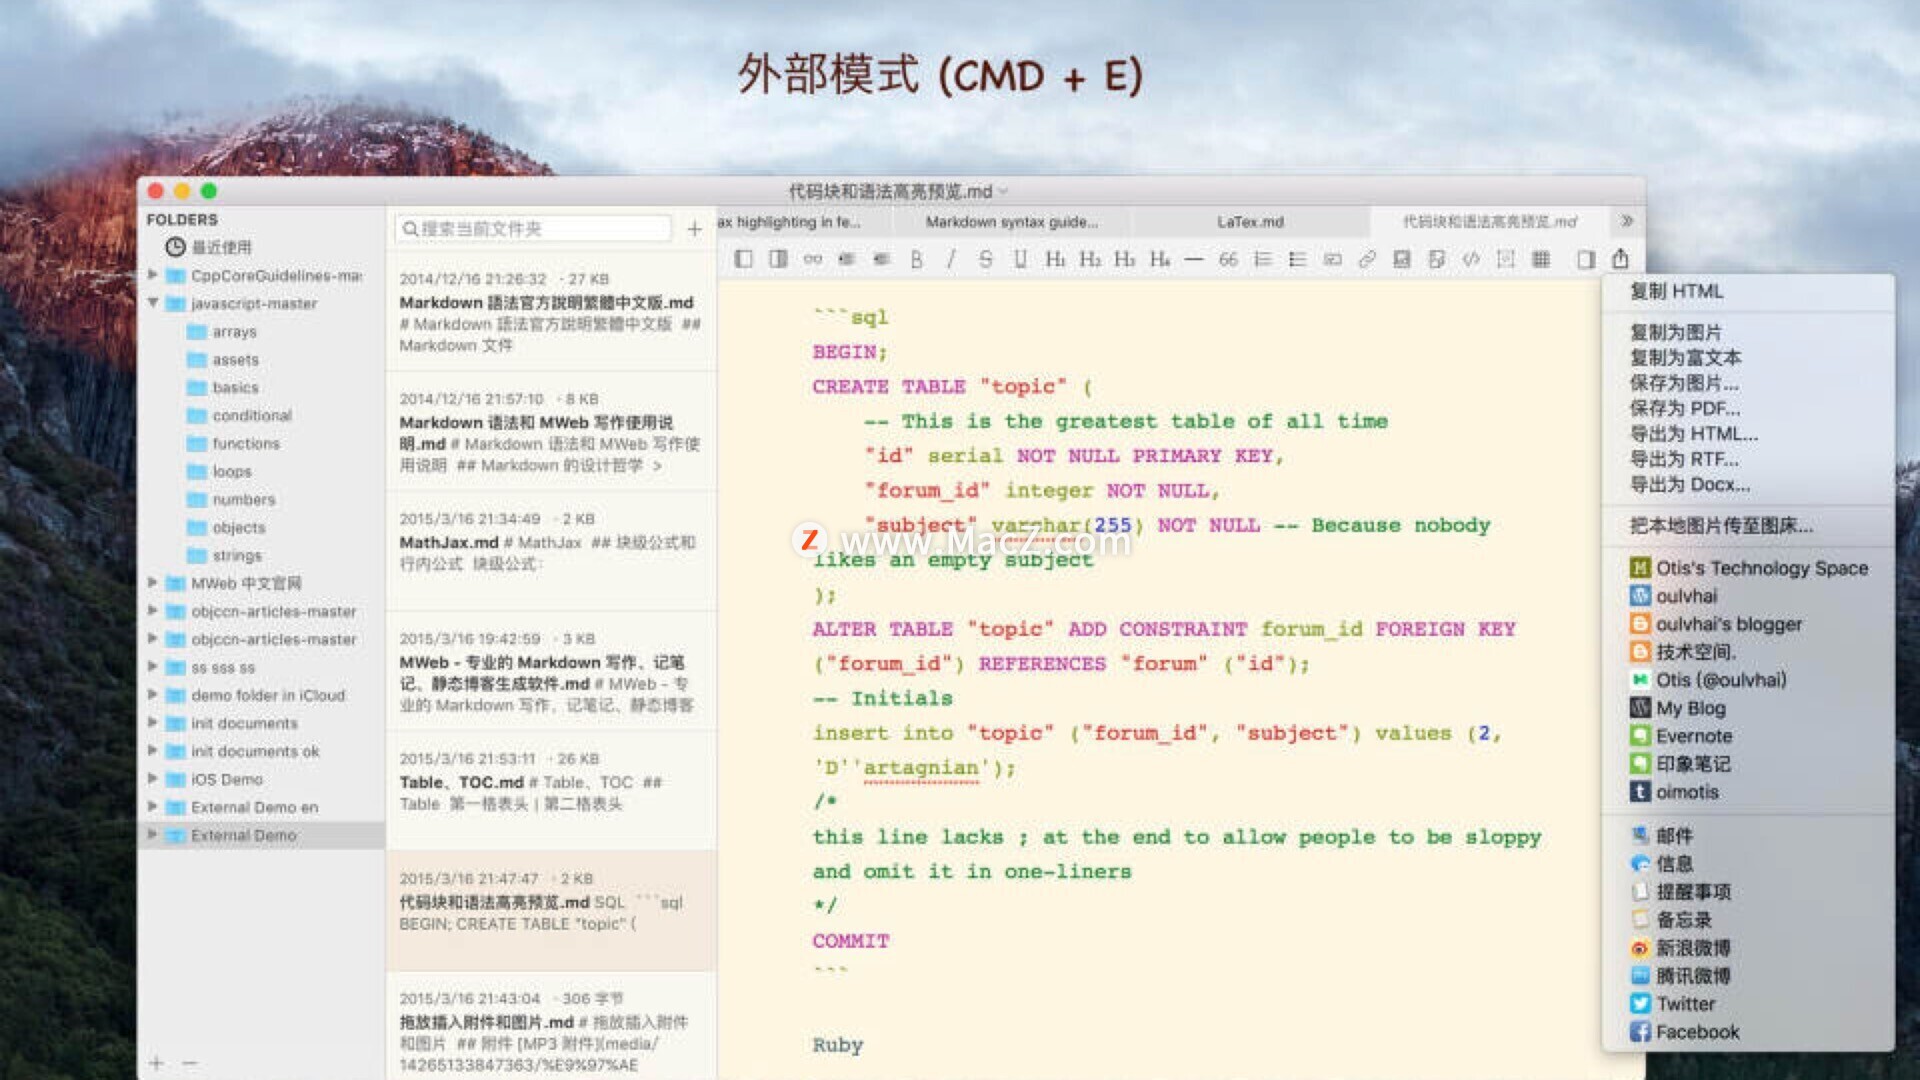Select strings subfolder

[236, 555]
